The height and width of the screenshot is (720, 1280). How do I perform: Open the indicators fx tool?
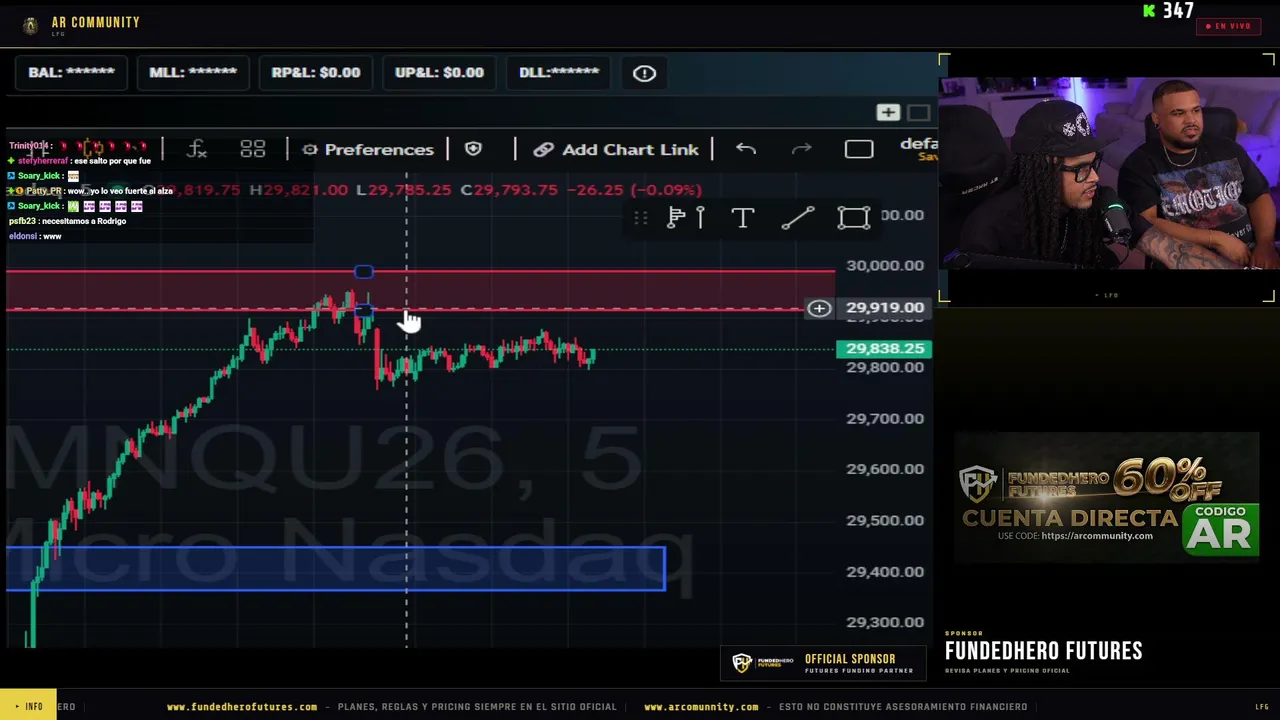[x=197, y=149]
